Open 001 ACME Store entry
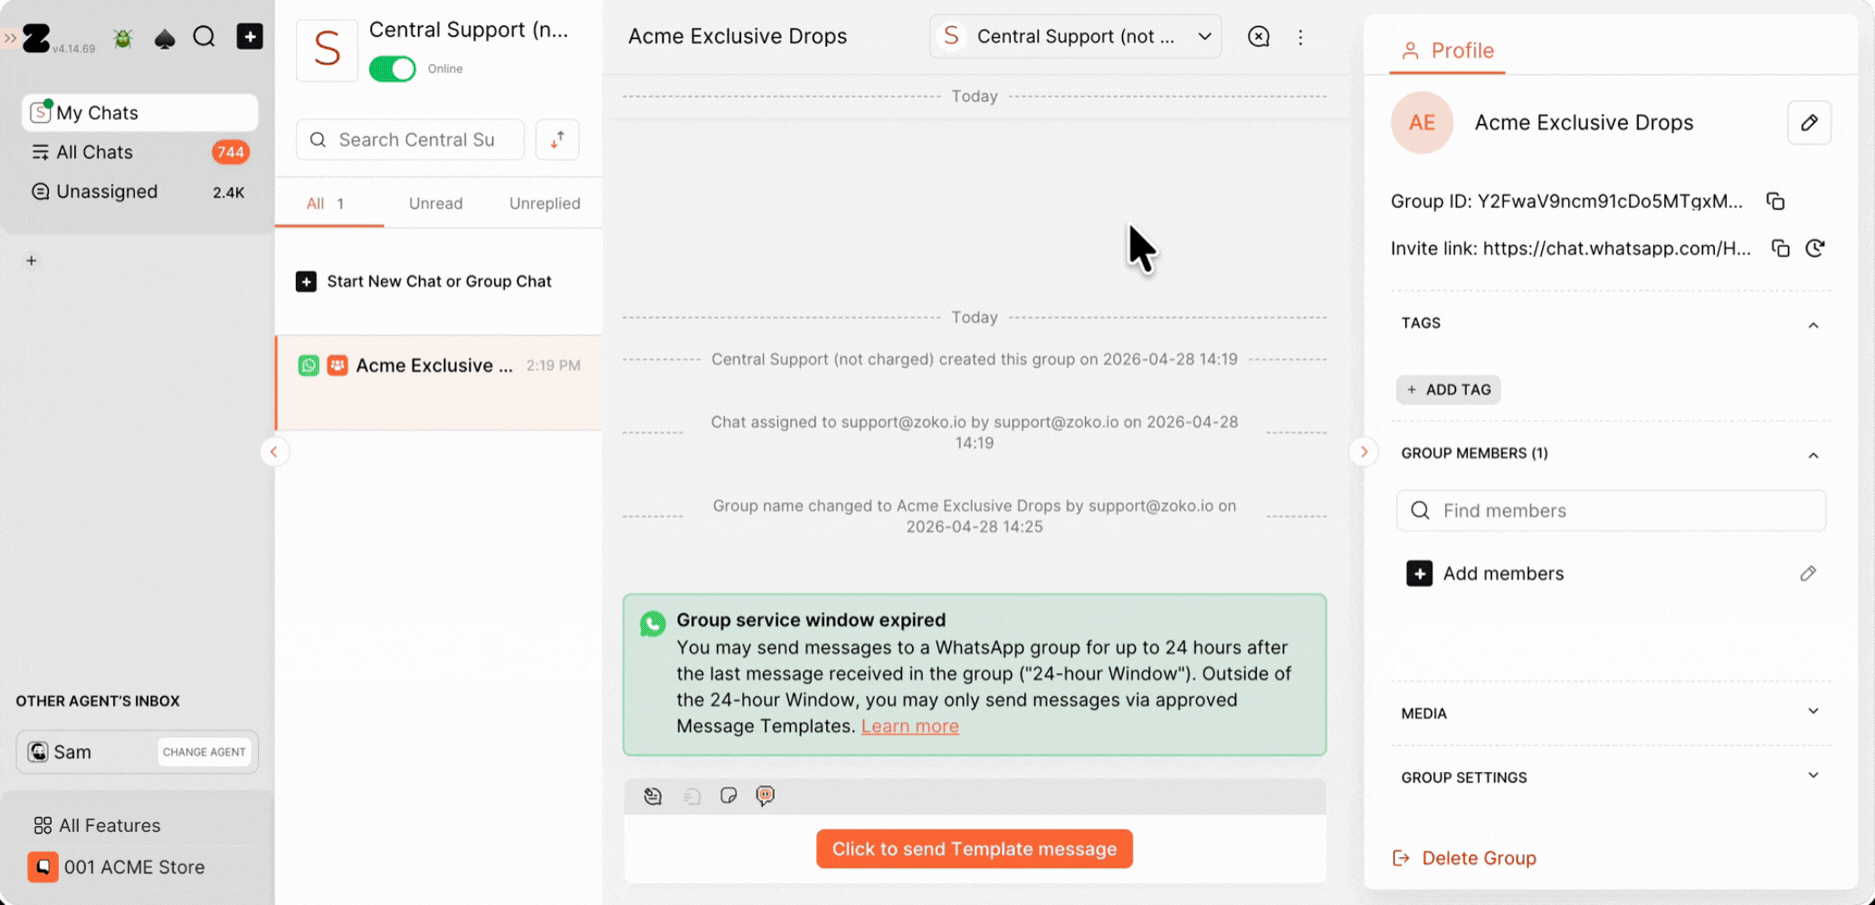Image resolution: width=1875 pixels, height=905 pixels. pos(117,867)
